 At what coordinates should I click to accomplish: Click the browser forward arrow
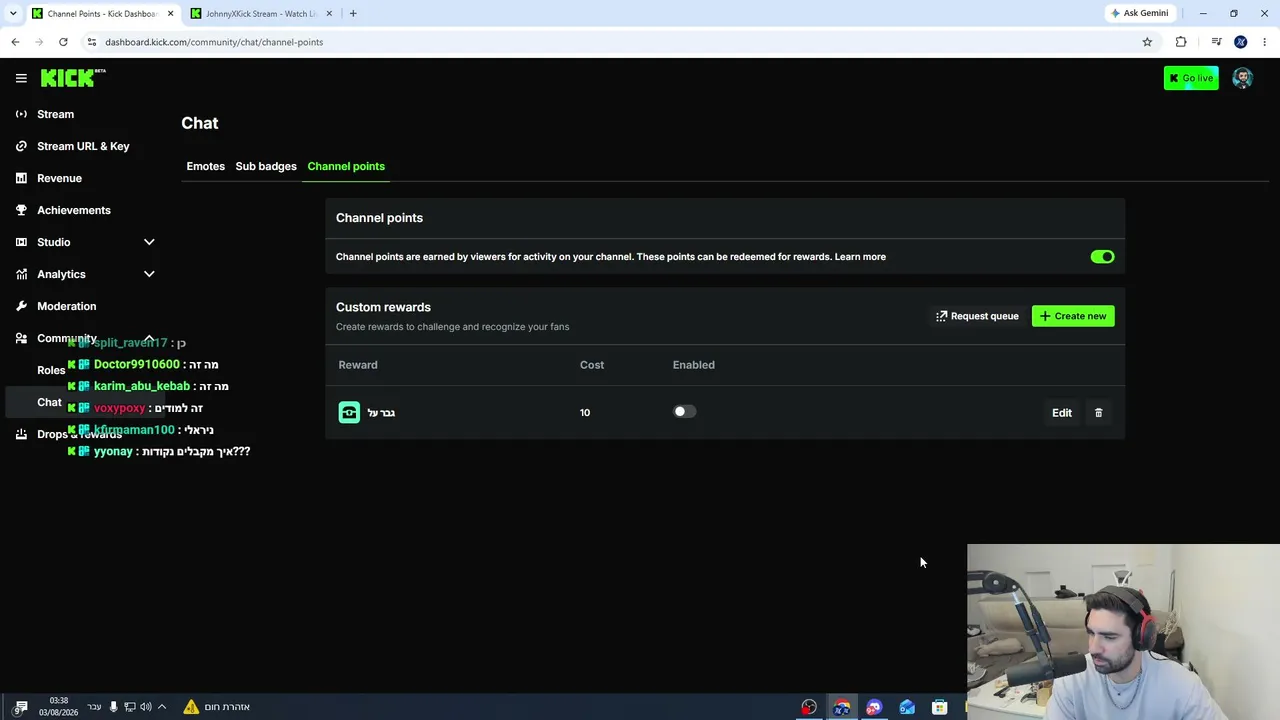(x=39, y=42)
